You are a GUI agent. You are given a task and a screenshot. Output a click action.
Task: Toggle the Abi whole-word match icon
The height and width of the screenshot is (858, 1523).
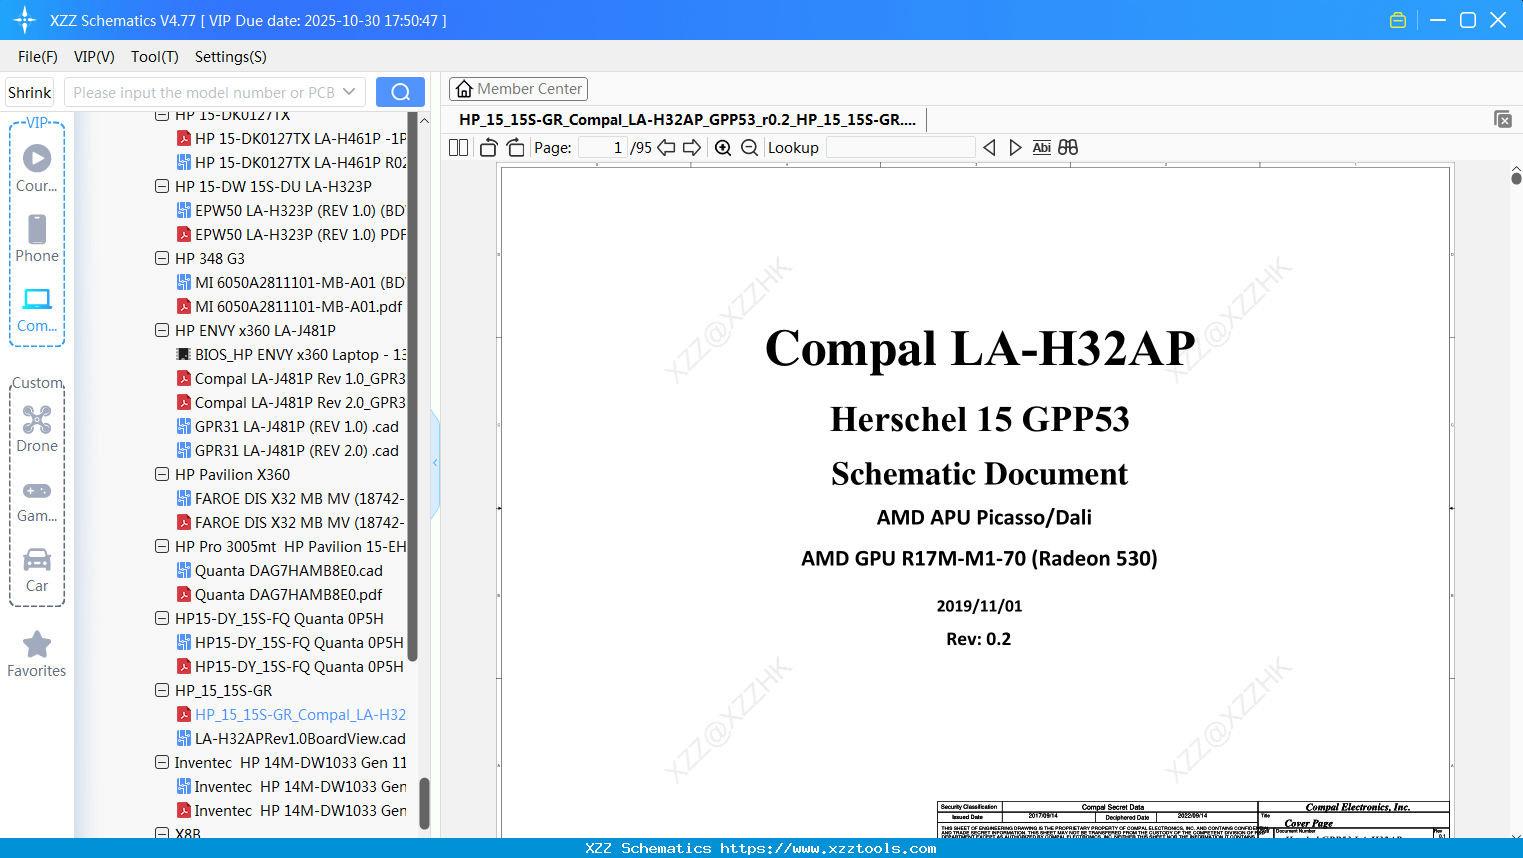pyautogui.click(x=1041, y=147)
